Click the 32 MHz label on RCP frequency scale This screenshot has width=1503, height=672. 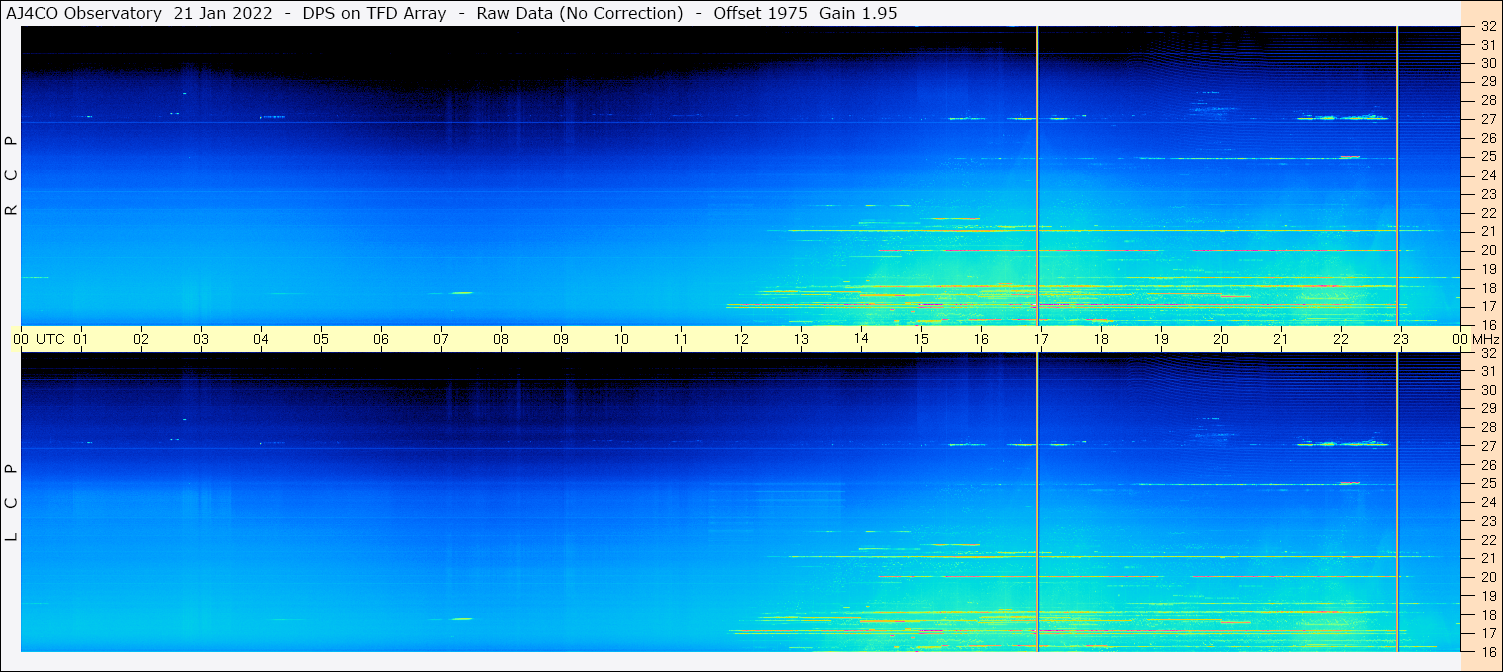click(x=1488, y=27)
